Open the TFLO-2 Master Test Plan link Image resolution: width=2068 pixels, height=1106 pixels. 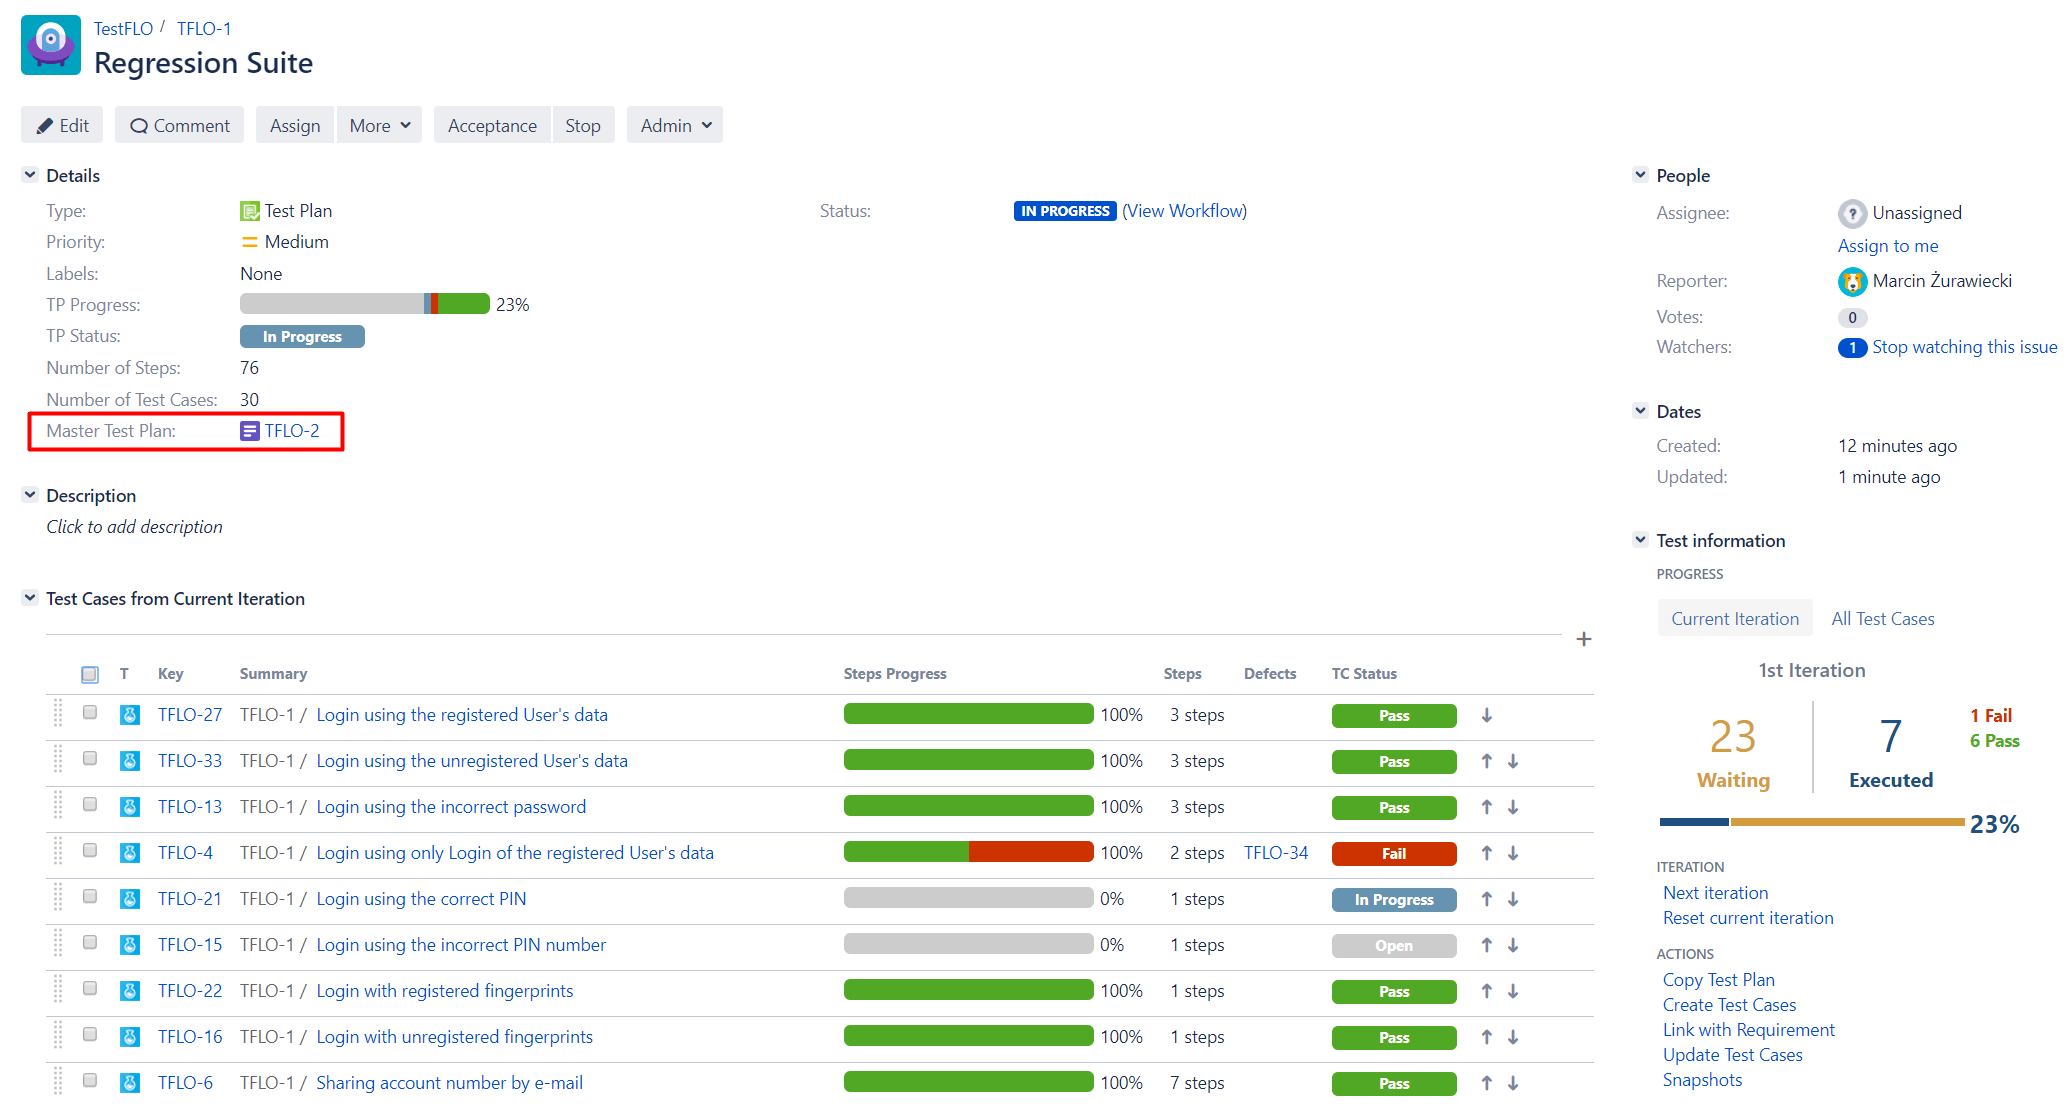(x=291, y=431)
